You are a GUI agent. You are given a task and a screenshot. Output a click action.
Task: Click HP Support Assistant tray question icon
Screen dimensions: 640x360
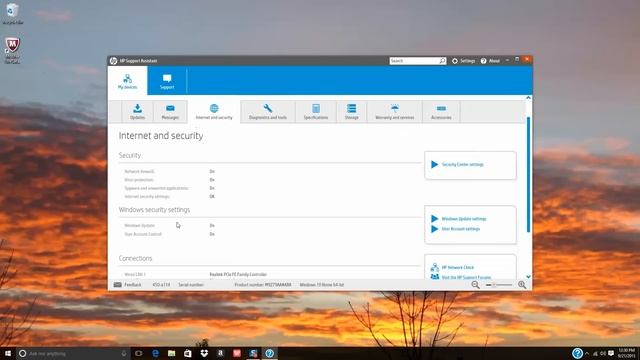[x=577, y=353]
